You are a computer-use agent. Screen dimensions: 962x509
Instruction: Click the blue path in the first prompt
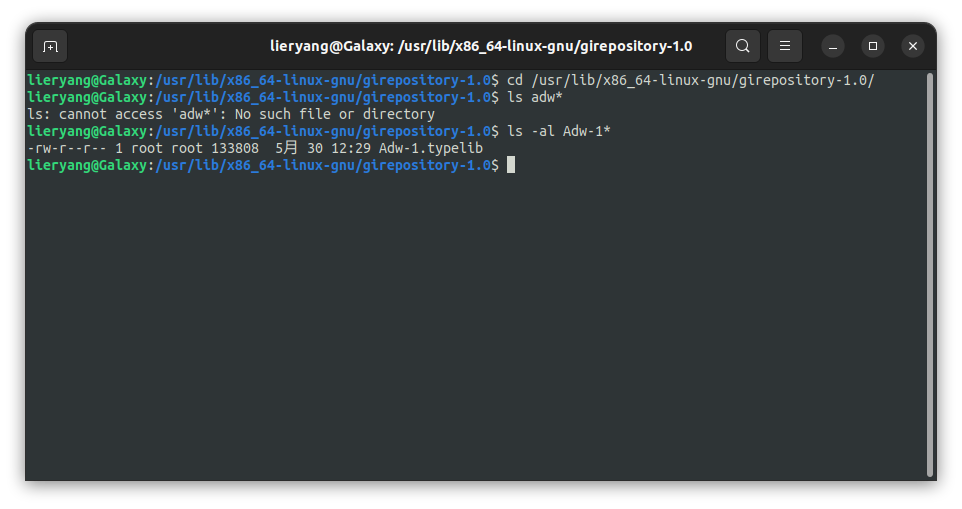pos(323,80)
